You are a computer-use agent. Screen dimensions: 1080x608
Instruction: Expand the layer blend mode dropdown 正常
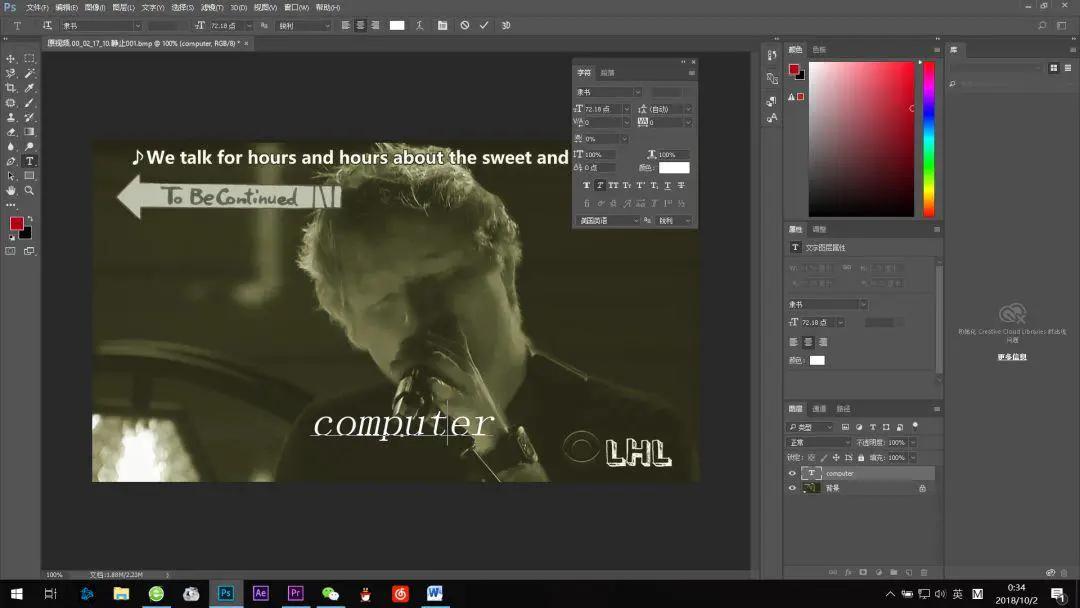tap(819, 442)
